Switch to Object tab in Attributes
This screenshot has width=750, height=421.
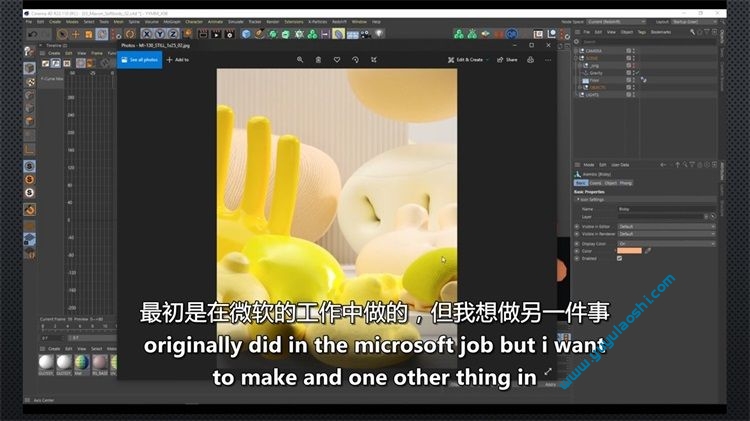pos(610,183)
